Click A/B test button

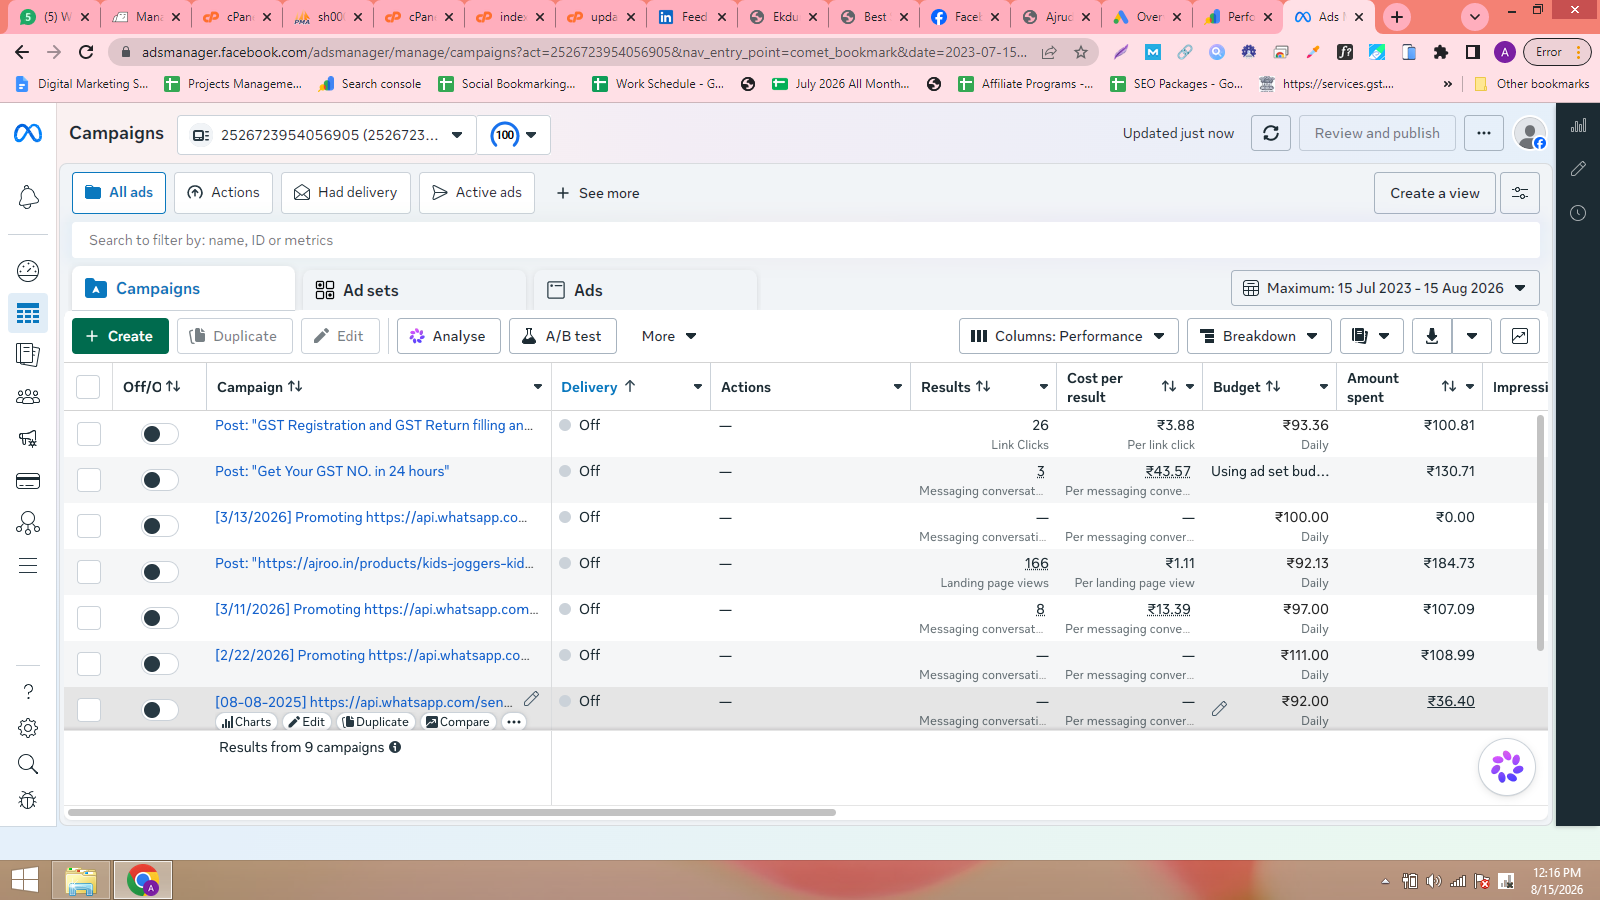click(x=562, y=336)
